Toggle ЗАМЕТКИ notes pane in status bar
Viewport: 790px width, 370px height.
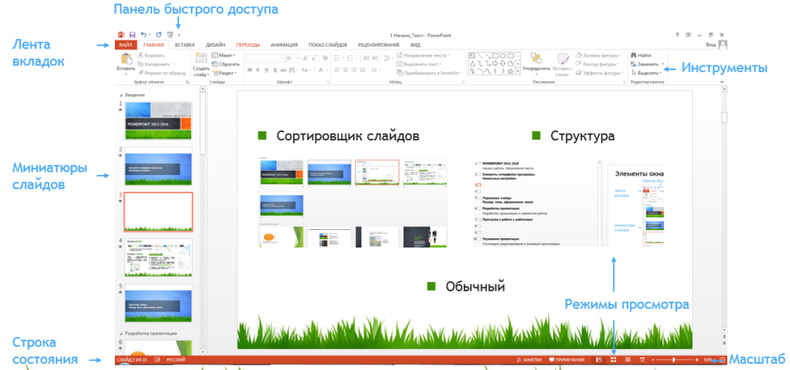[x=529, y=360]
